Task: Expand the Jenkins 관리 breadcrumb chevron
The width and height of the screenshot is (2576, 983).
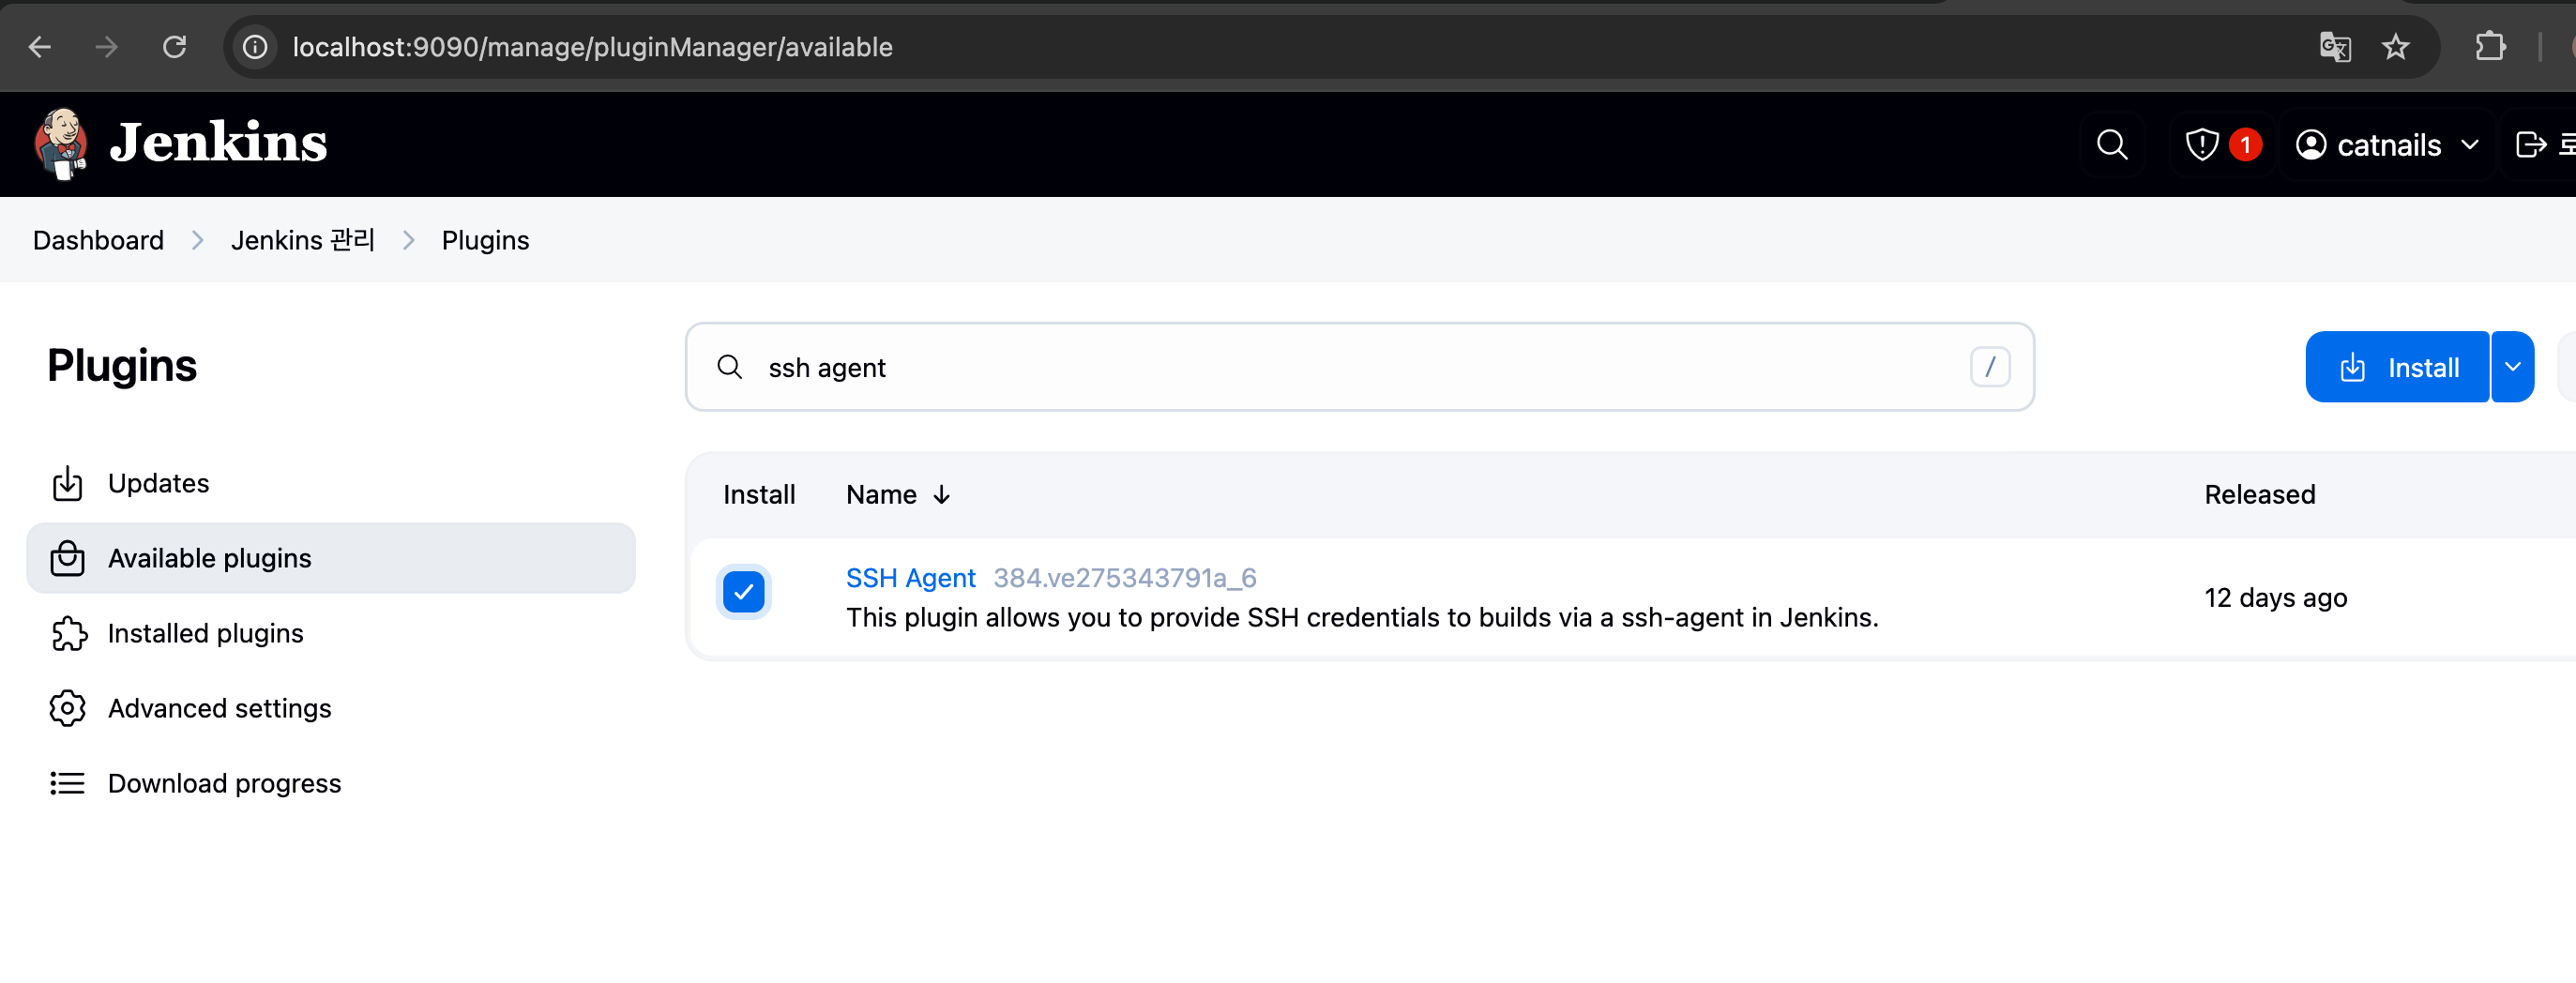Action: tap(409, 241)
